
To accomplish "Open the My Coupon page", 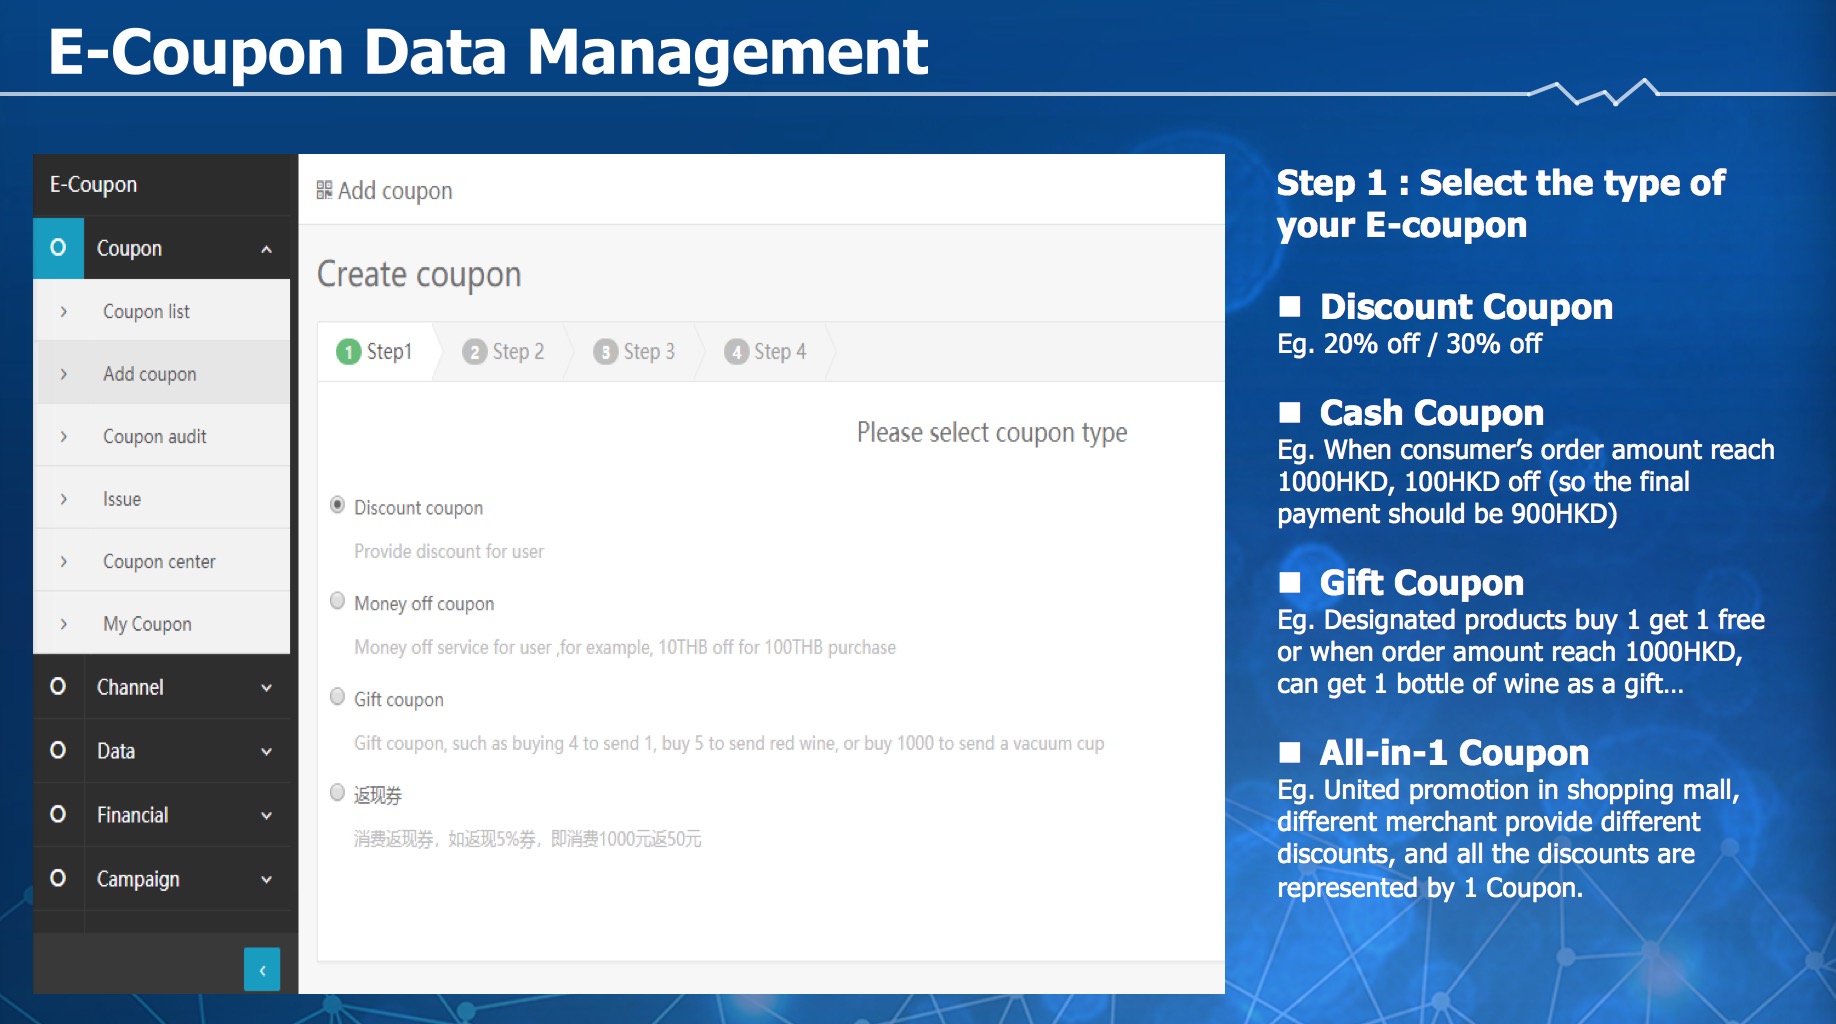I will (x=147, y=624).
